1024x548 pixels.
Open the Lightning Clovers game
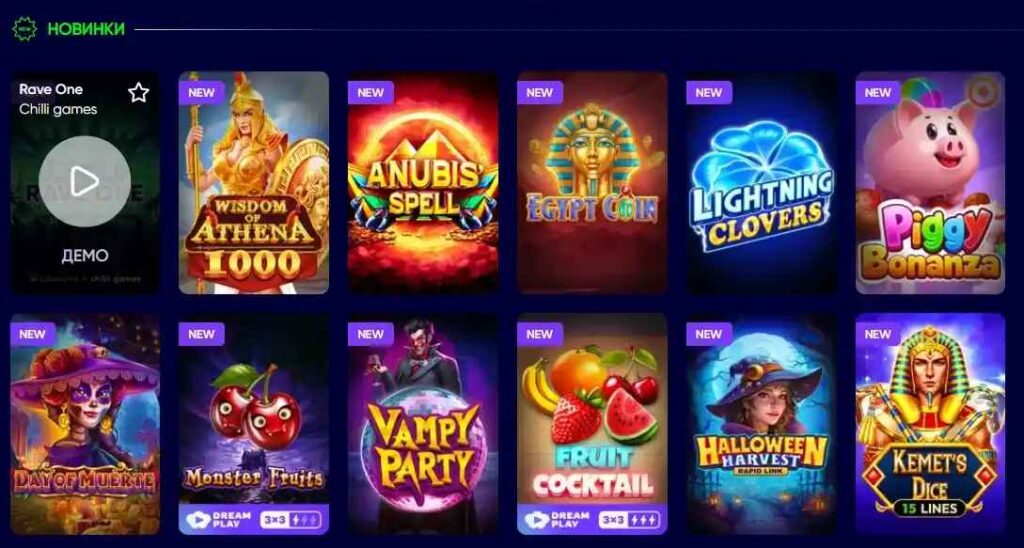(761, 183)
